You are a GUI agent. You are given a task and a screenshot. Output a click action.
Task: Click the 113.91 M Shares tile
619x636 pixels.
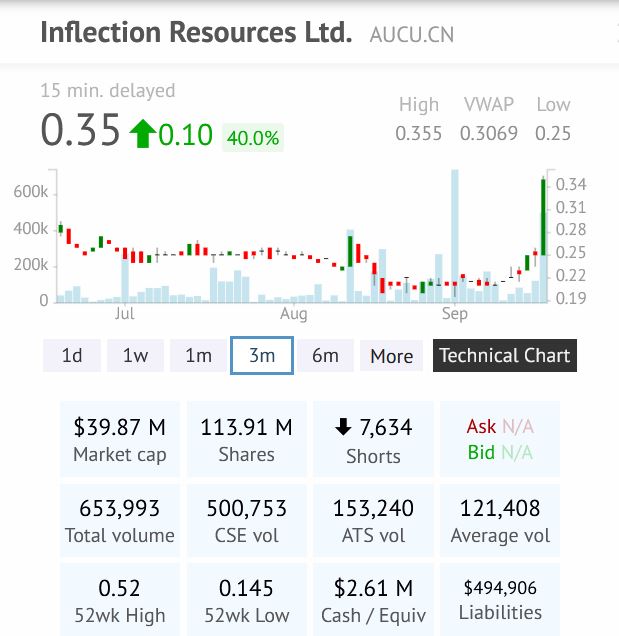coord(246,440)
